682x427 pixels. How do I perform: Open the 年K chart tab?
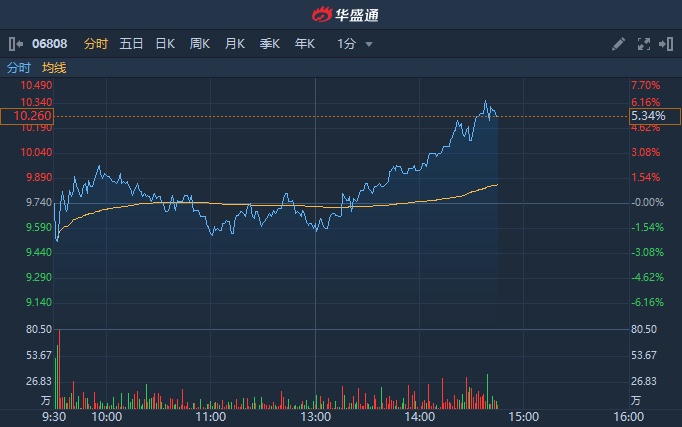tap(305, 44)
